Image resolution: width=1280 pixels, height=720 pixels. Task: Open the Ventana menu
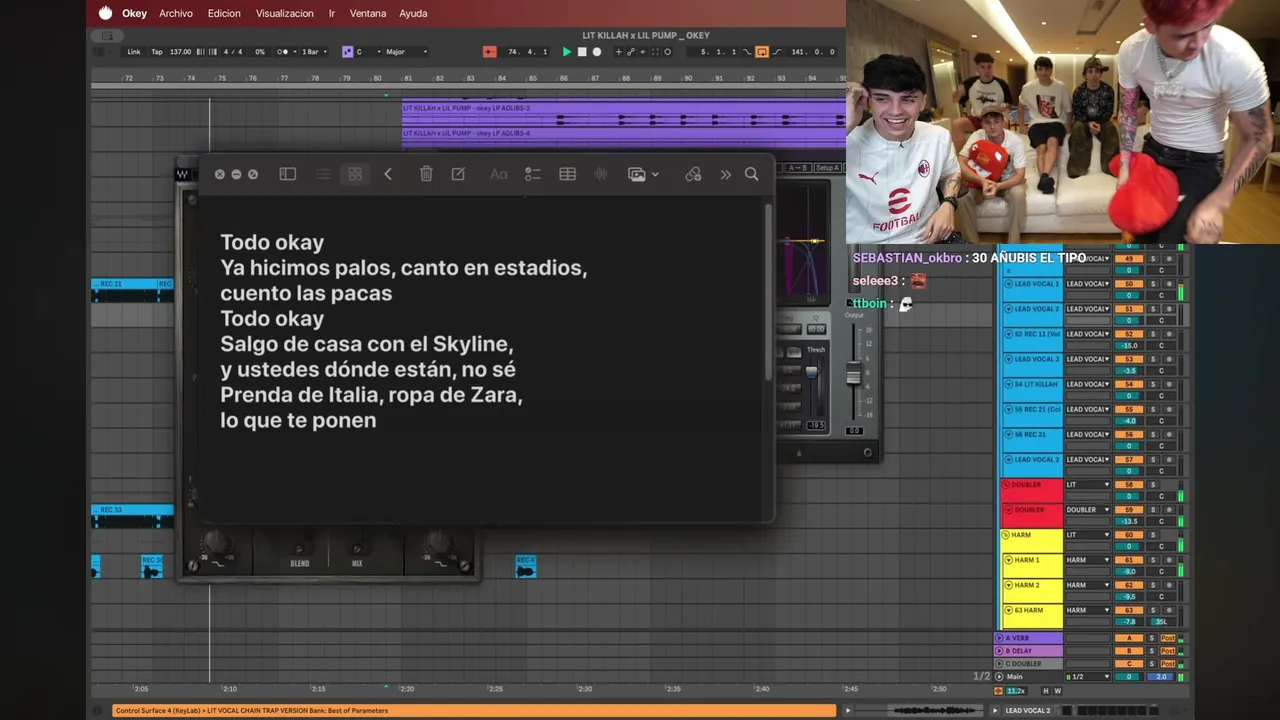(368, 13)
